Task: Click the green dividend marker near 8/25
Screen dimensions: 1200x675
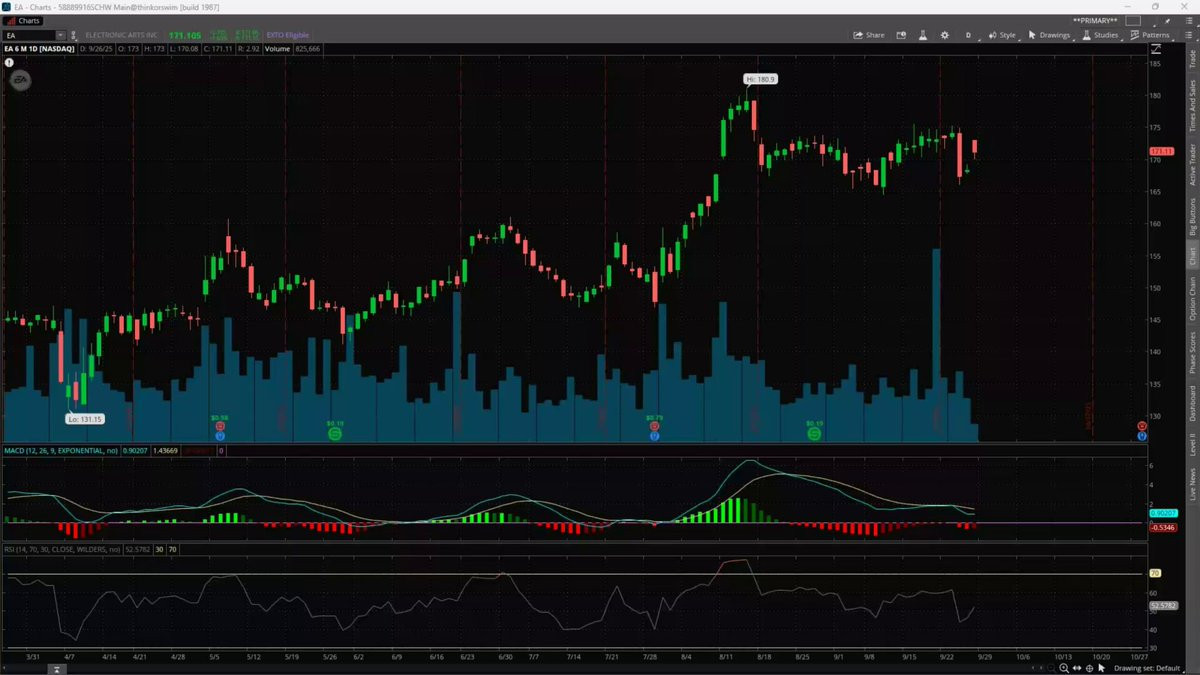Action: point(814,434)
